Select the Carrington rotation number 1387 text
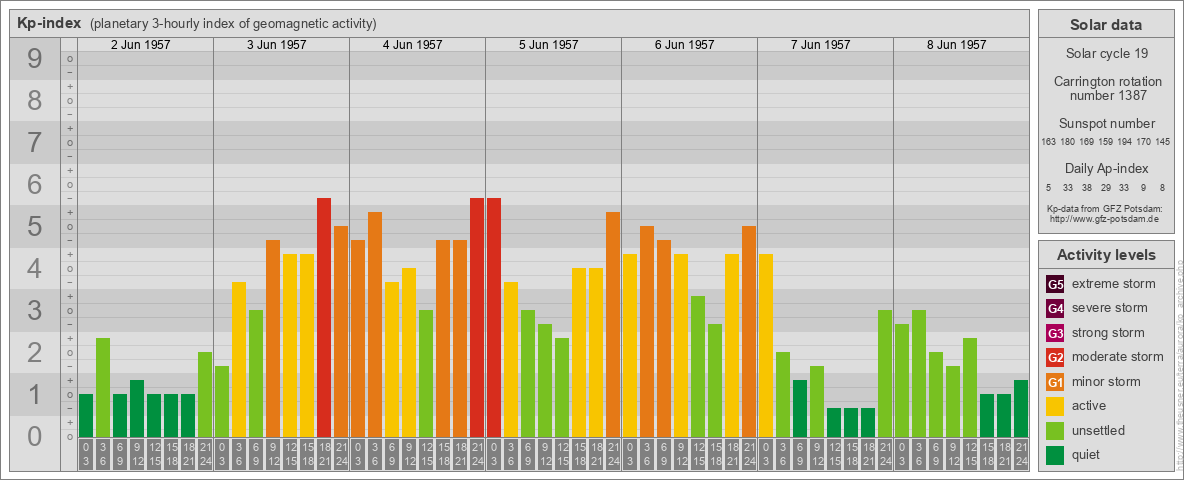The height and width of the screenshot is (480, 1184). click(1106, 88)
